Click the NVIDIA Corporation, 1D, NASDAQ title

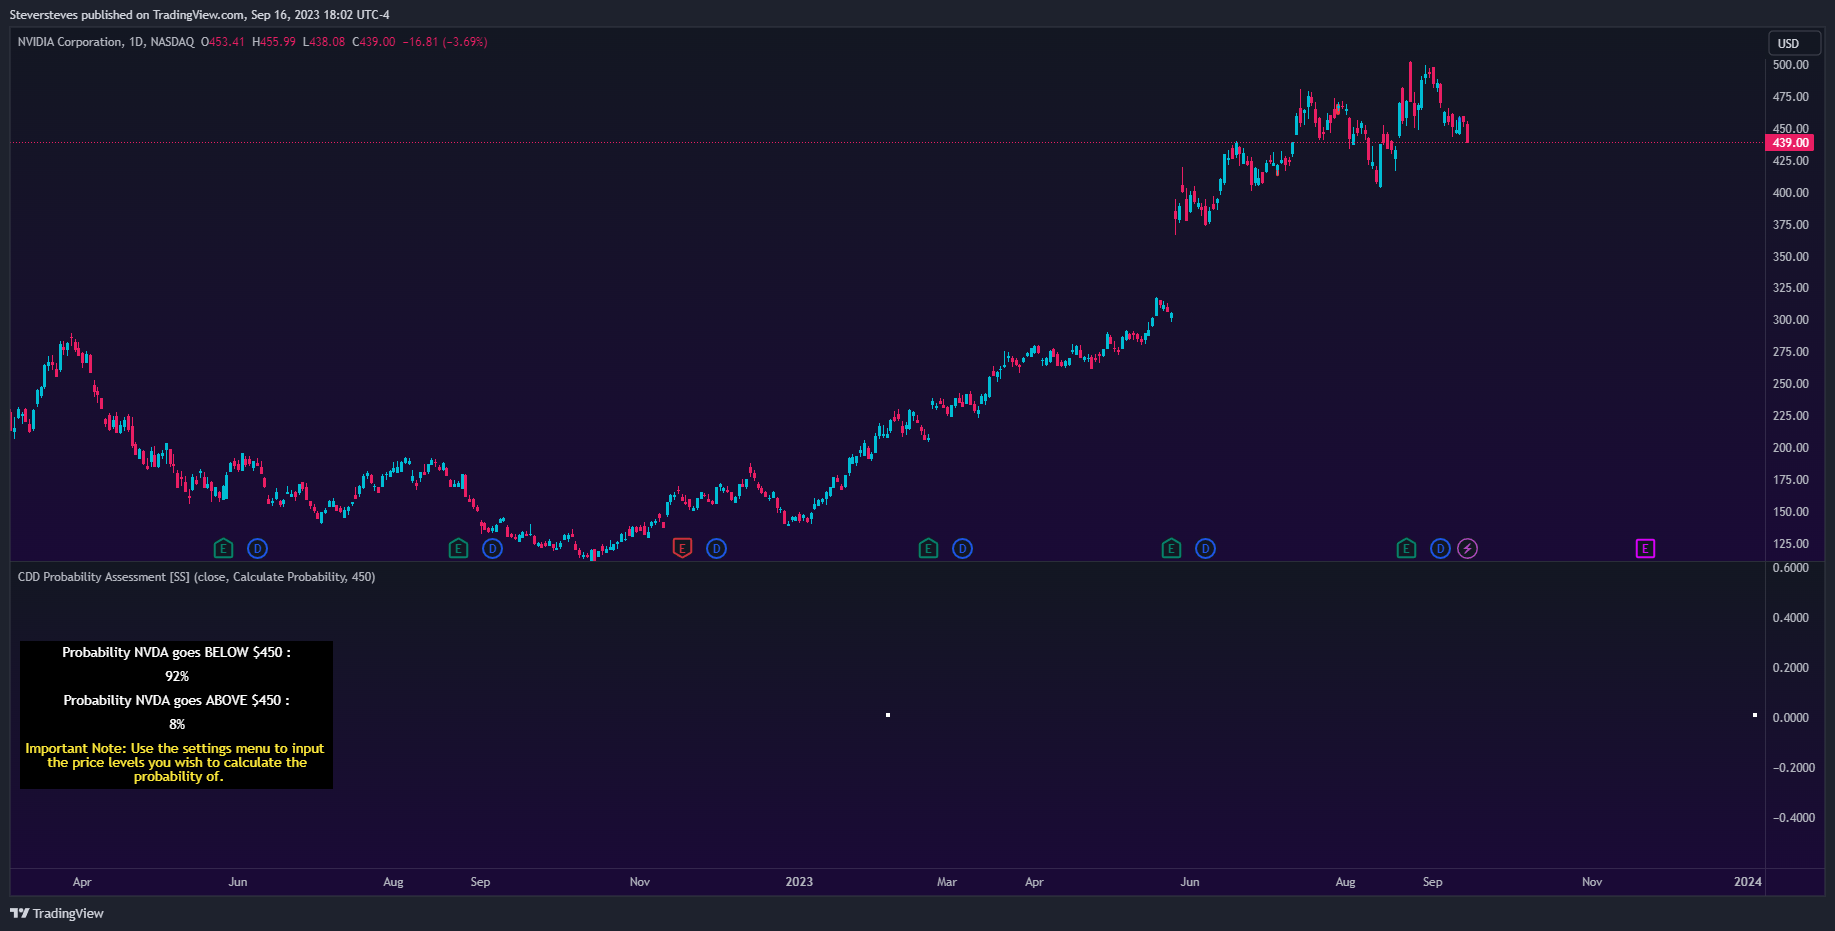coord(106,42)
